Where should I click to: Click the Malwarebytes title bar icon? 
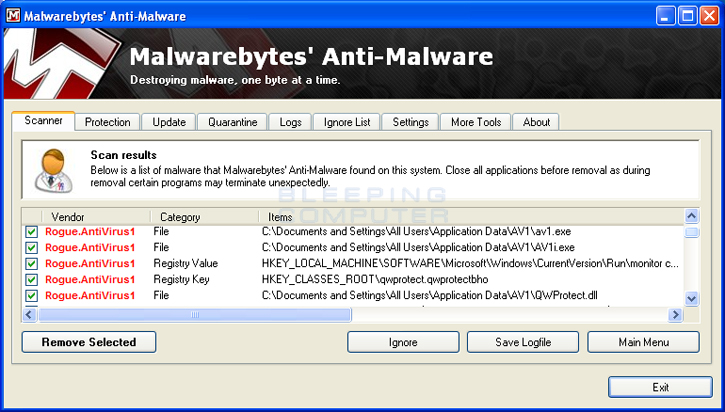click(x=13, y=15)
